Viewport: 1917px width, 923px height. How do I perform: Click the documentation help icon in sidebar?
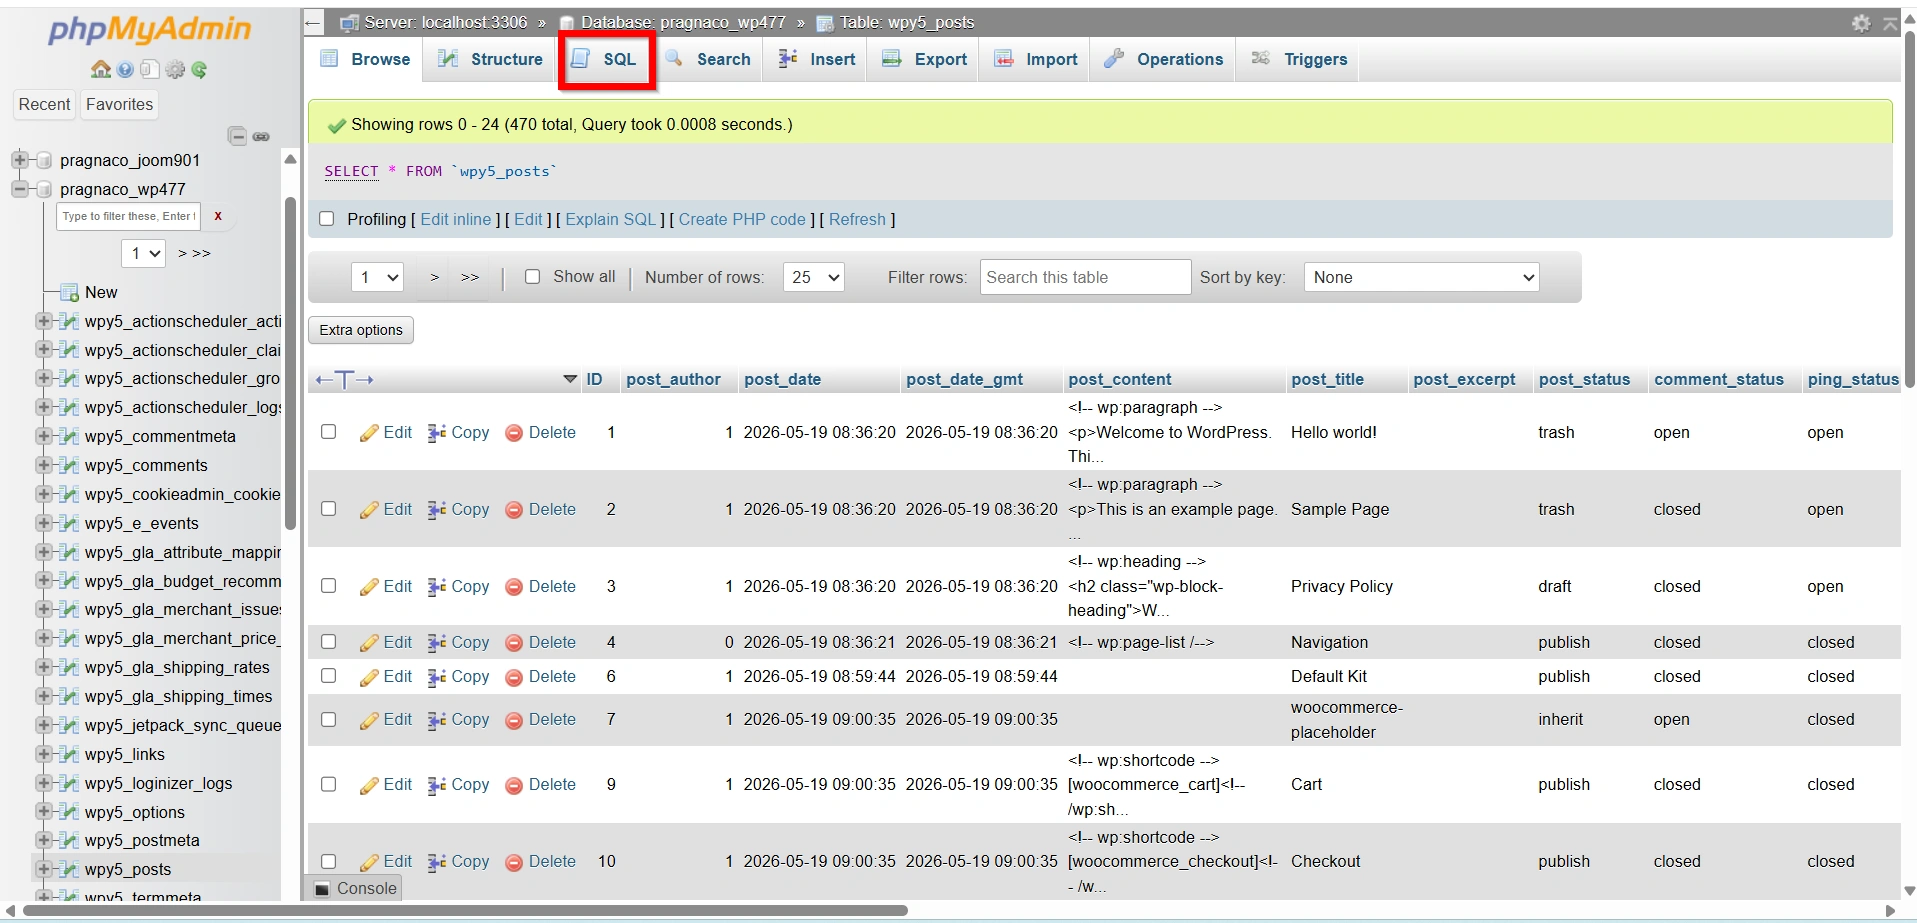point(125,69)
